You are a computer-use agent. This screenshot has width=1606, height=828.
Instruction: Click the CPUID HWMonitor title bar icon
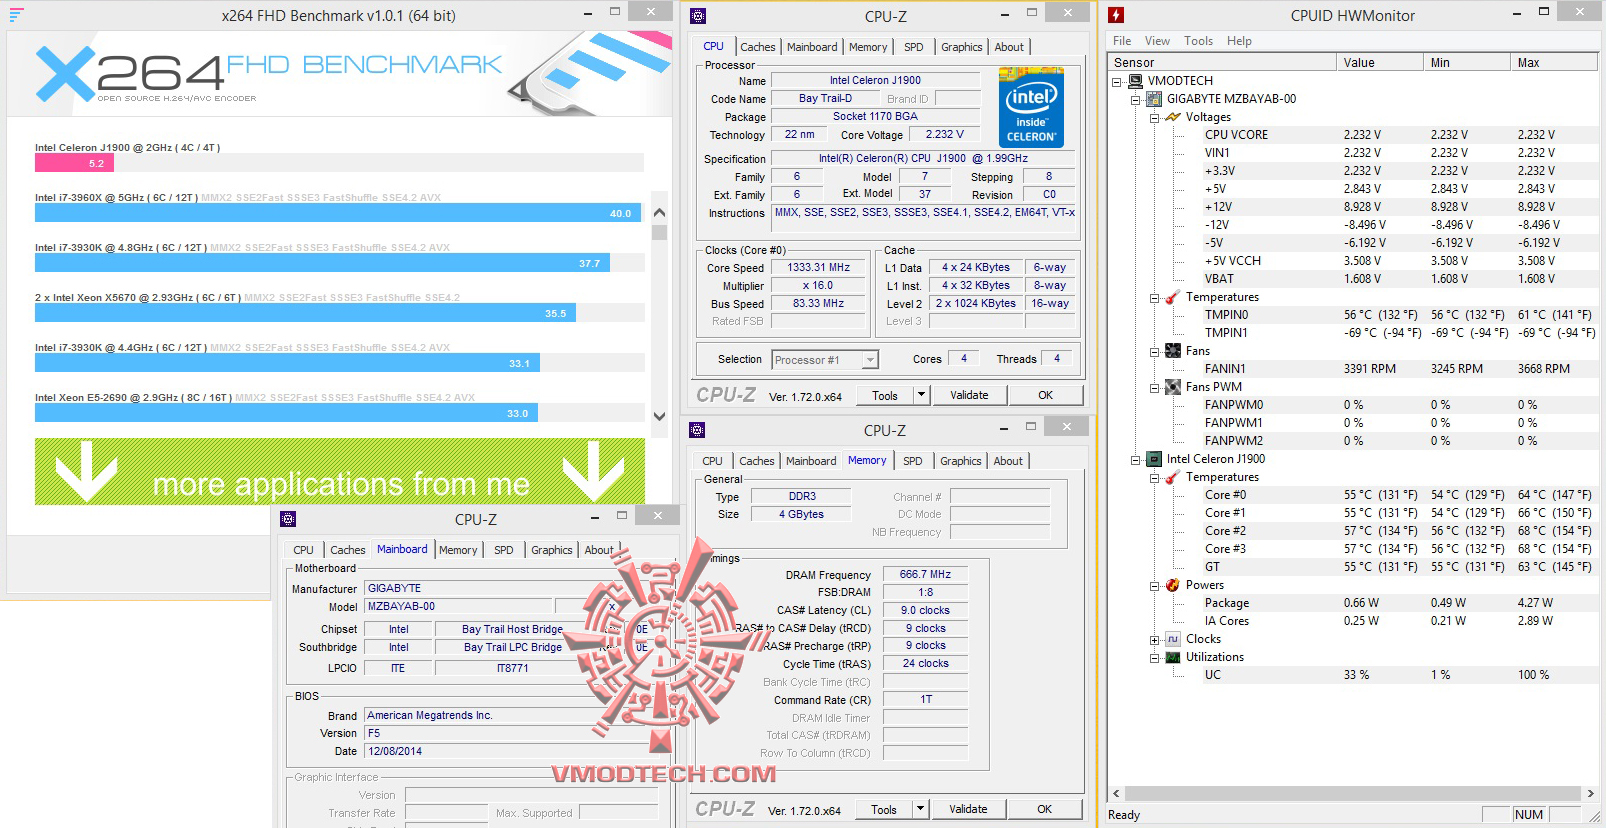pyautogui.click(x=1116, y=15)
